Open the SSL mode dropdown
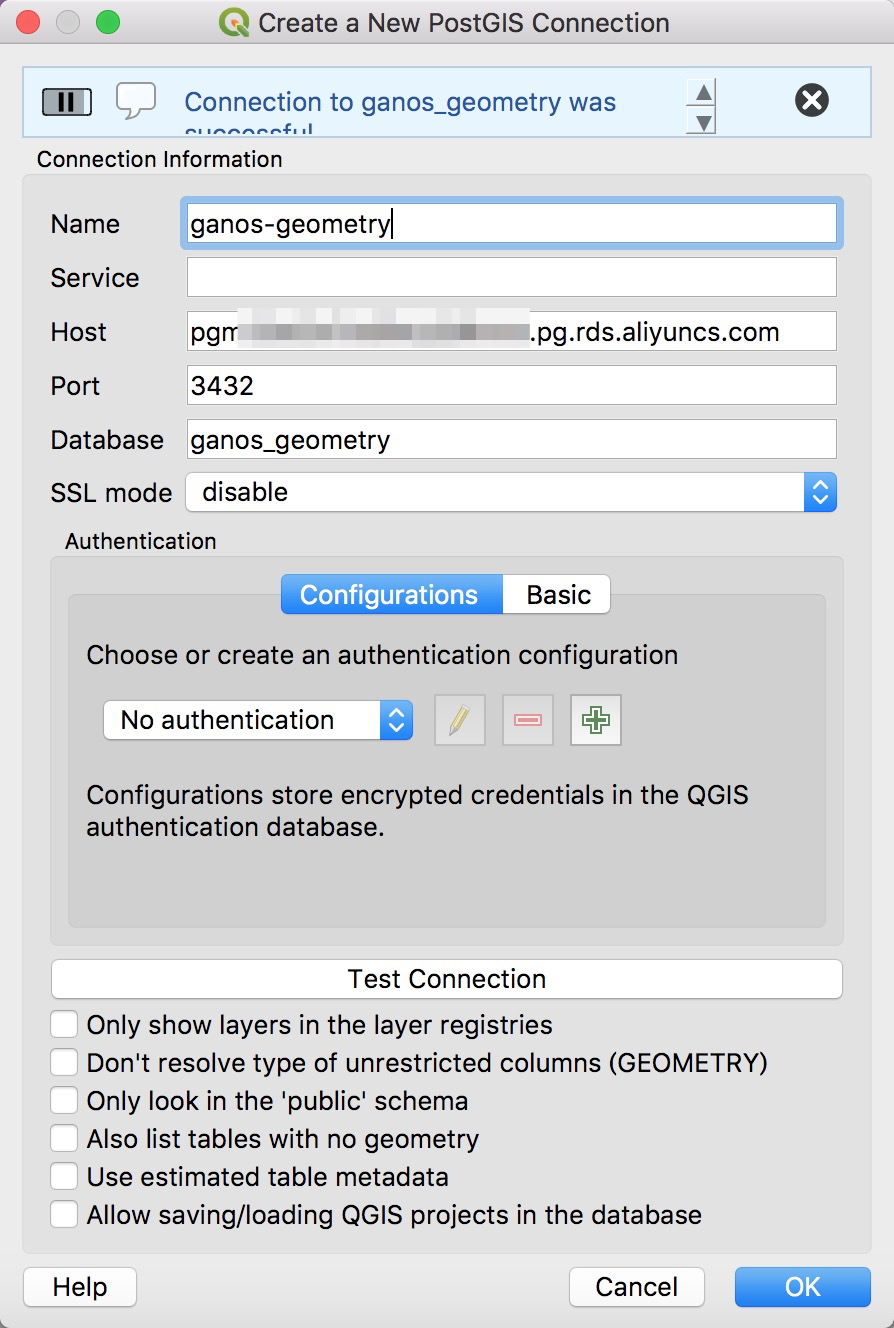The width and height of the screenshot is (894, 1328). pos(510,492)
